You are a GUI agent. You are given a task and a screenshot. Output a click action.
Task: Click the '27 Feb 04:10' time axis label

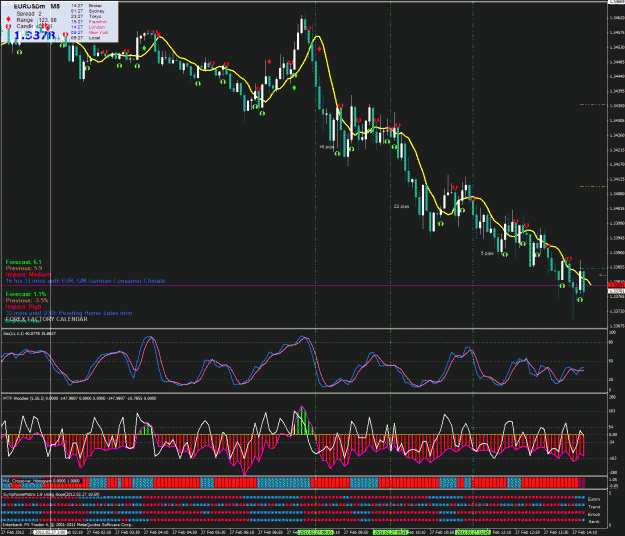tap(156, 532)
